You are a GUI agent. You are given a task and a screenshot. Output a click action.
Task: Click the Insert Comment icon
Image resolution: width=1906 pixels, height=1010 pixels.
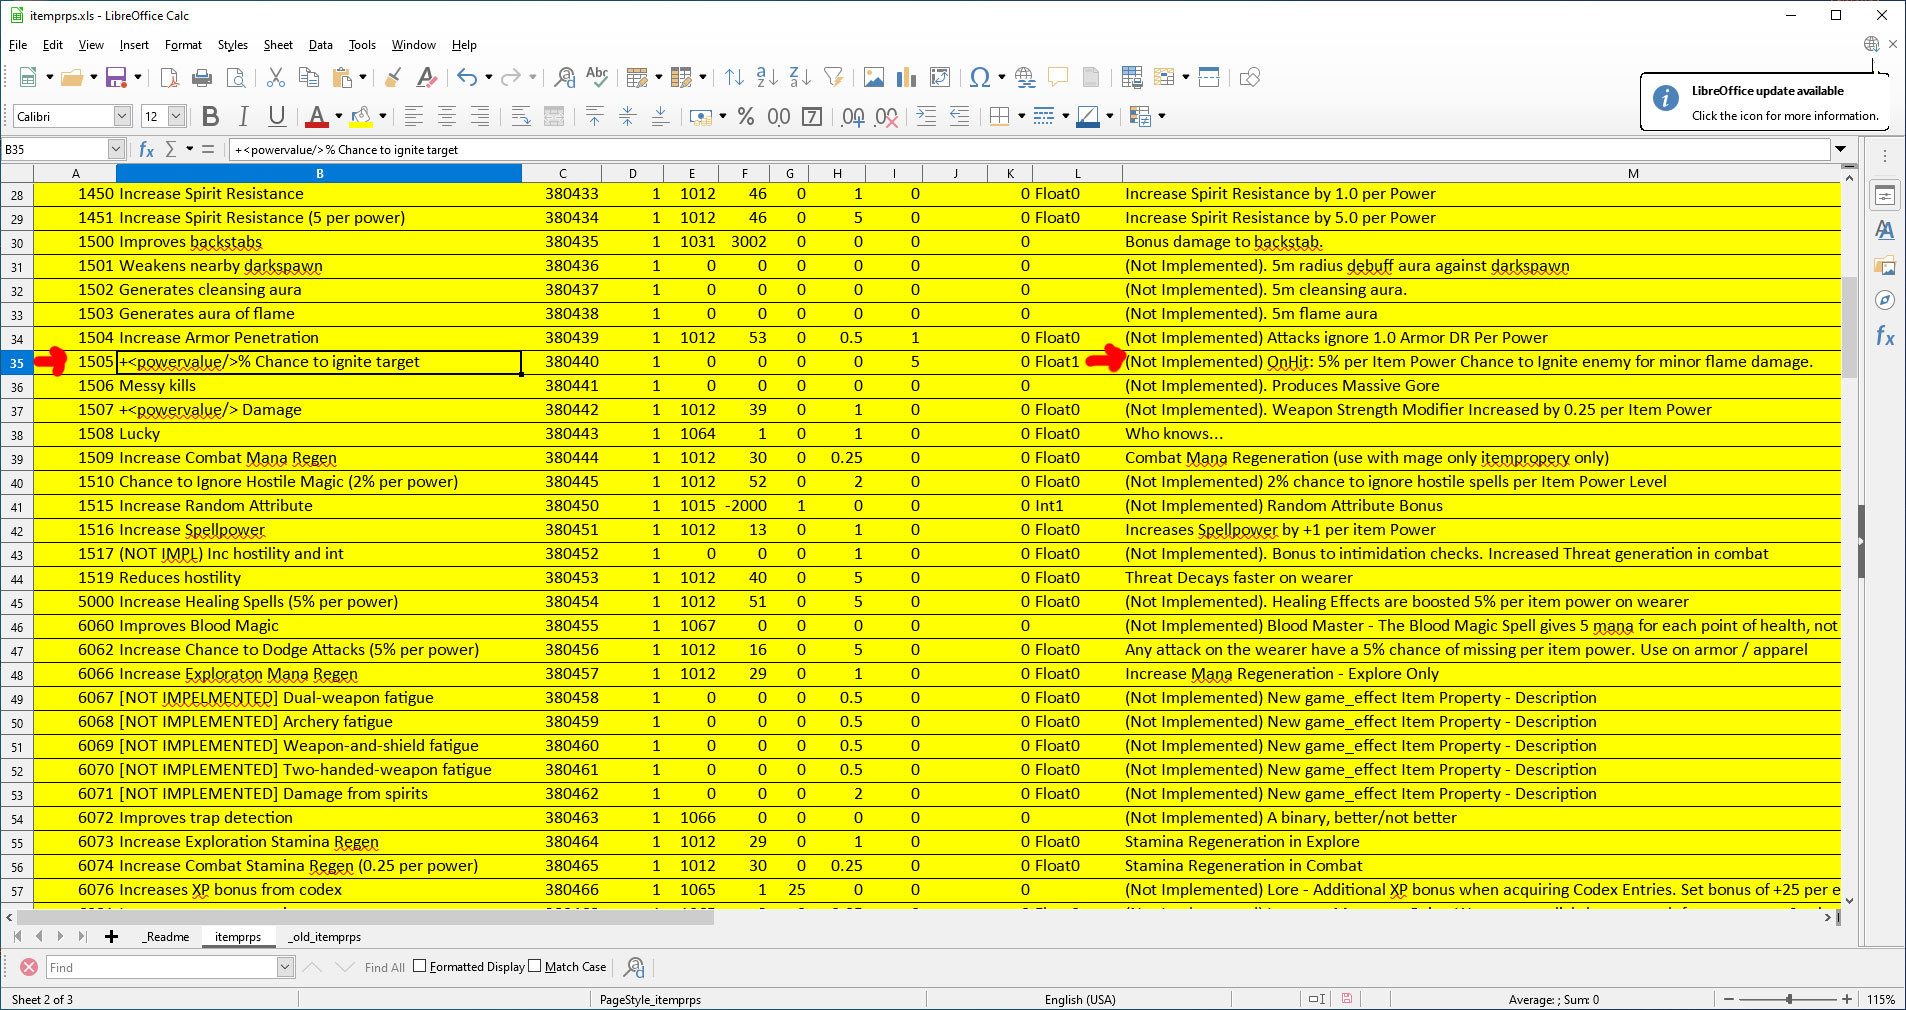pyautogui.click(x=1058, y=77)
